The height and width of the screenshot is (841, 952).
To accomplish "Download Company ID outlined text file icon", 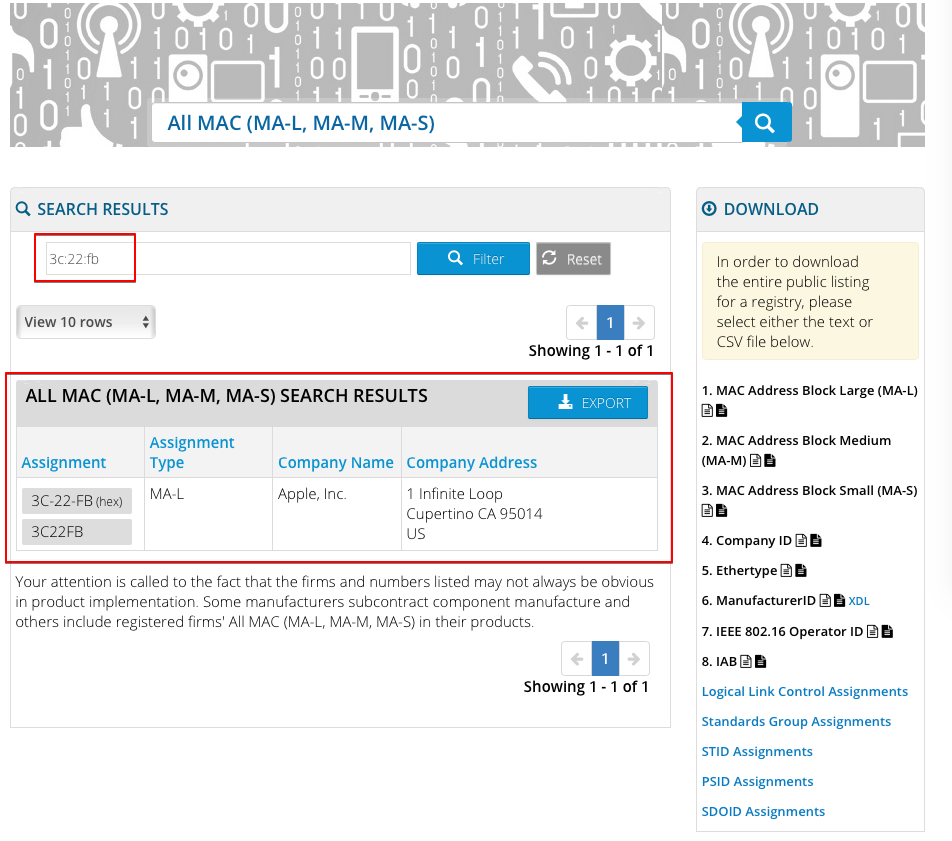I will click(x=801, y=540).
